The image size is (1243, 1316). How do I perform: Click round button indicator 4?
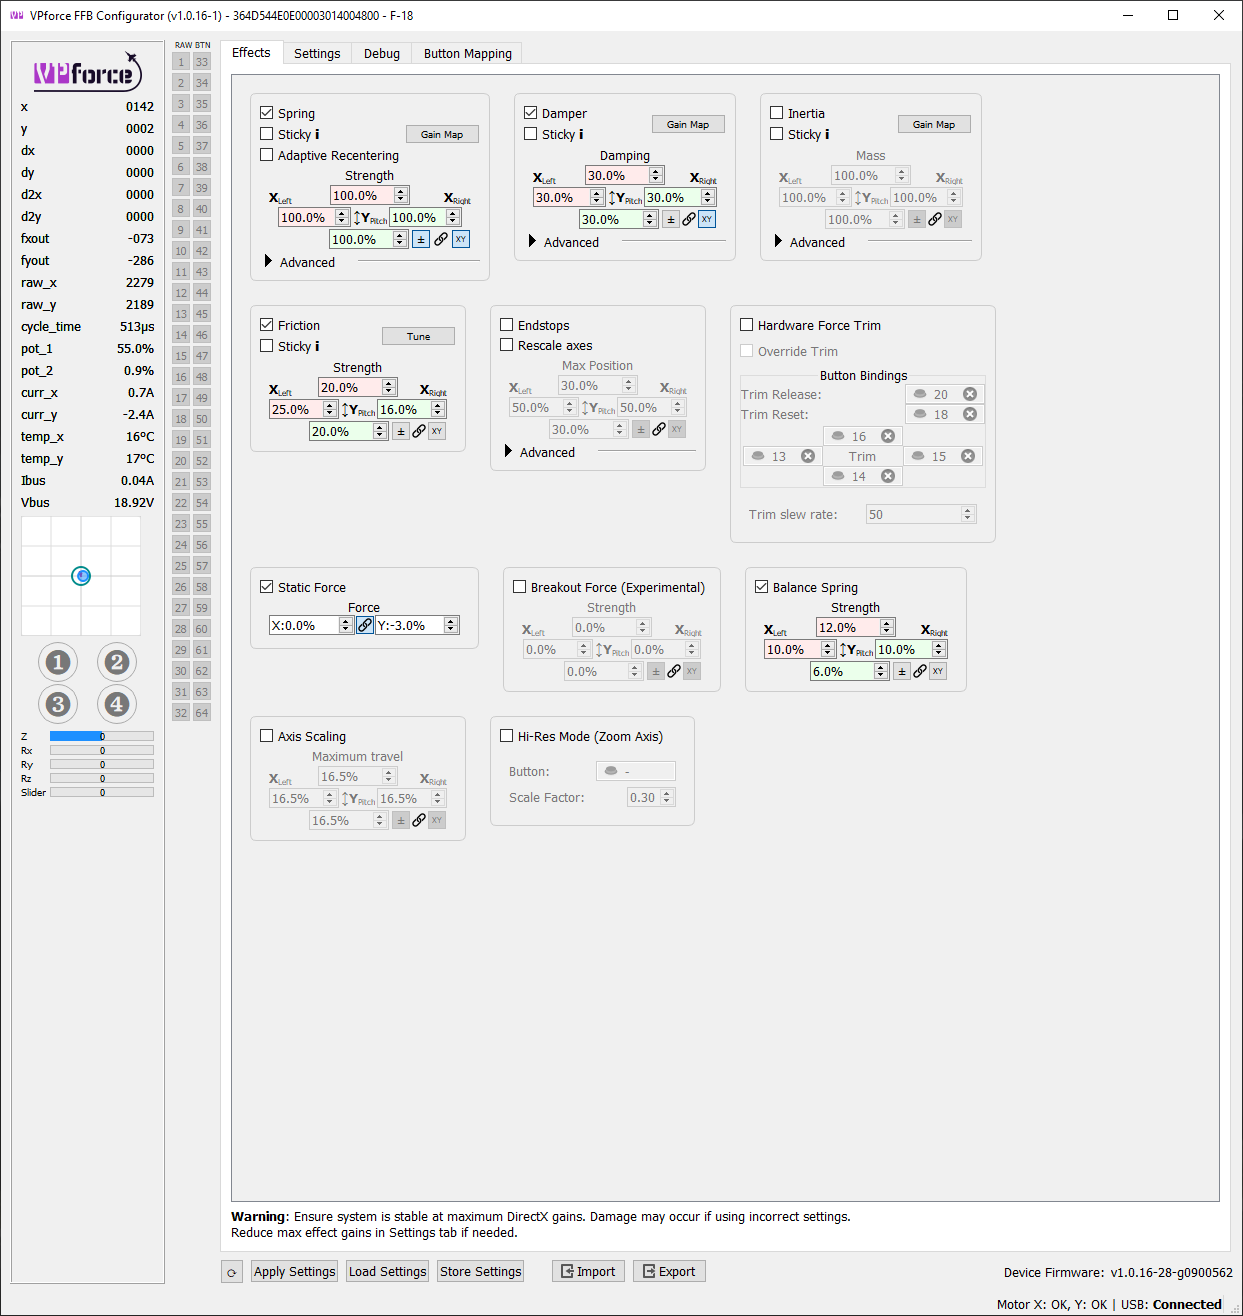coord(117,704)
